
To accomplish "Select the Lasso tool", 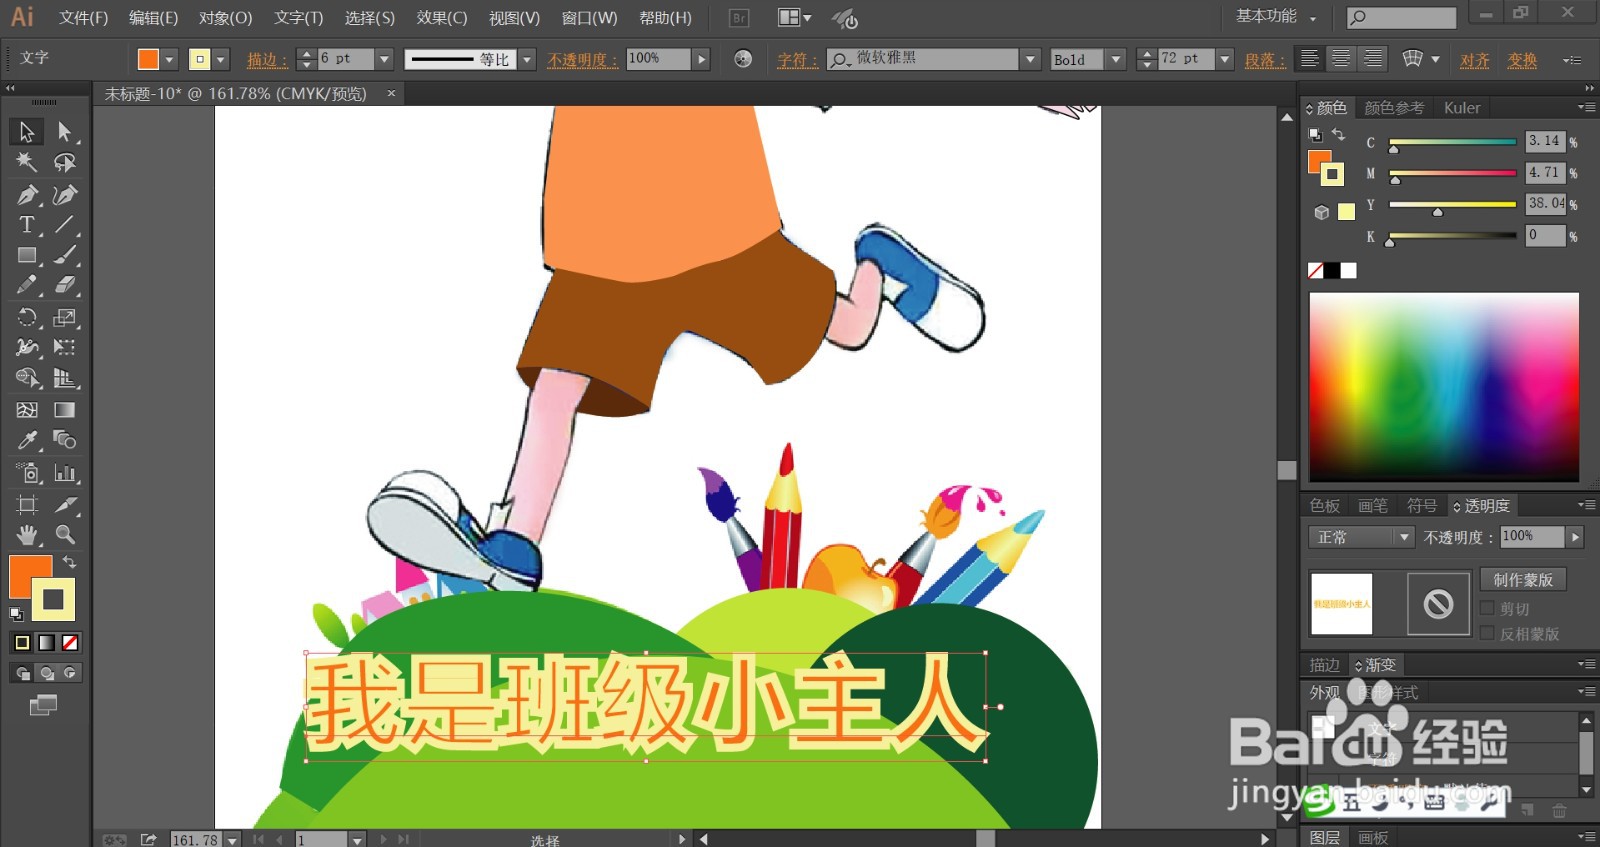I will (x=64, y=162).
